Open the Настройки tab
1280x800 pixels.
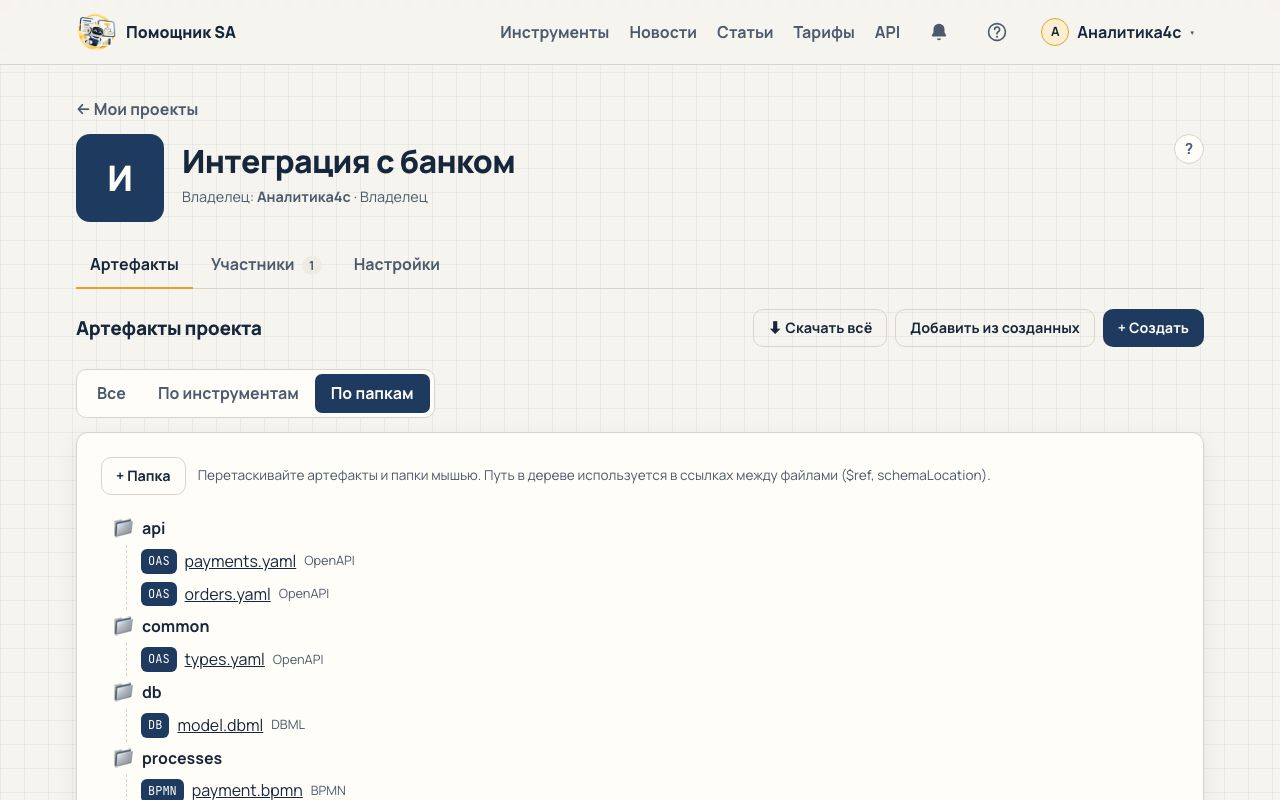coord(397,264)
